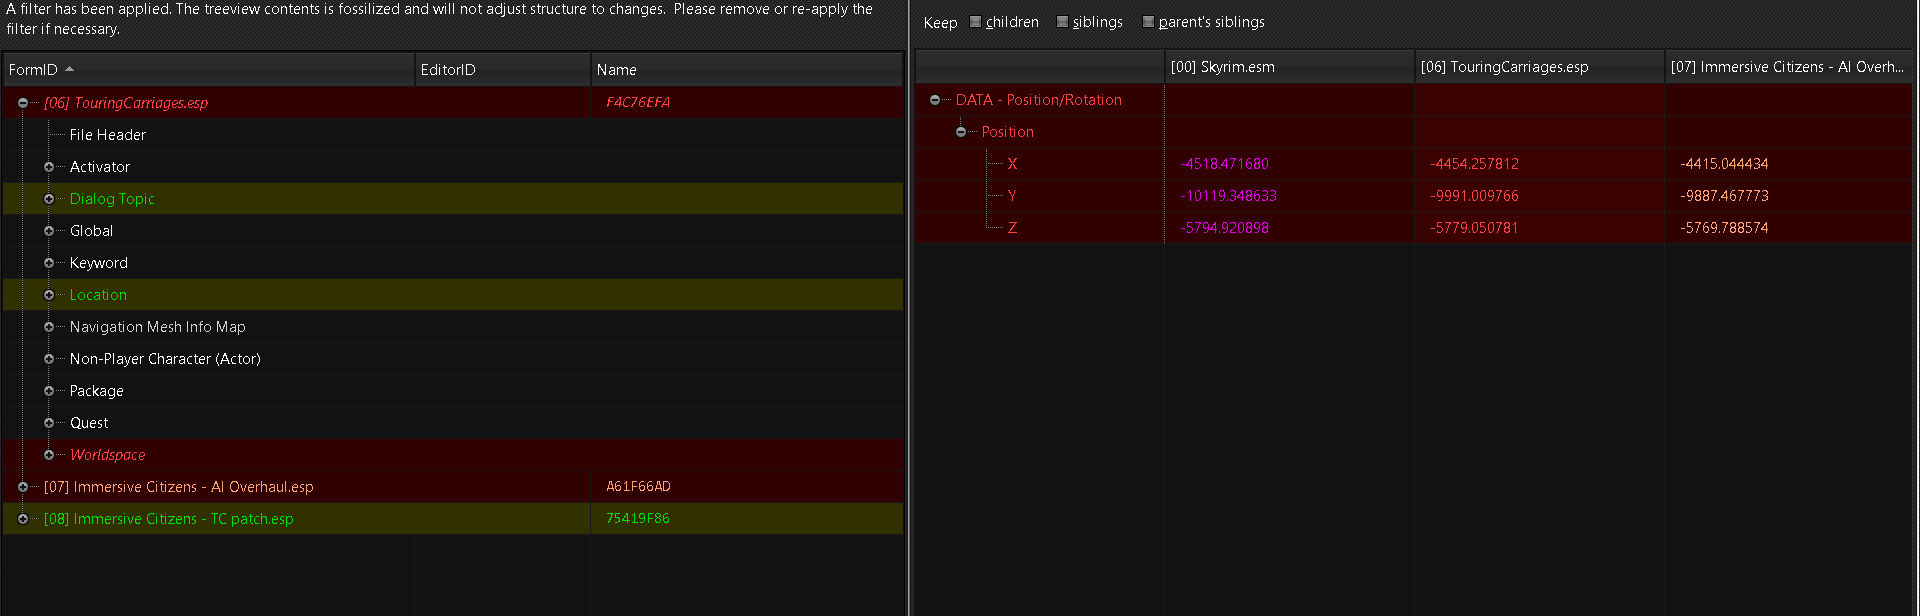Expand the Navigation Mesh Info Map group
The width and height of the screenshot is (1920, 616).
pyautogui.click(x=48, y=327)
